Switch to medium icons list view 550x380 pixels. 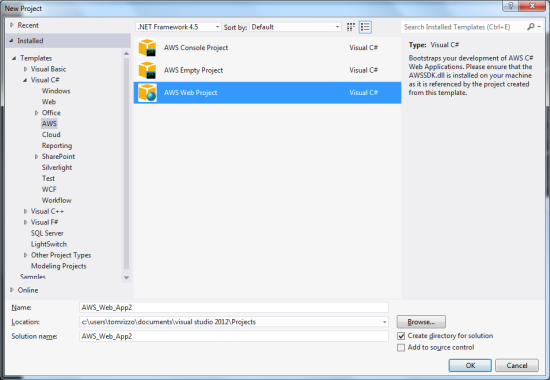365,27
